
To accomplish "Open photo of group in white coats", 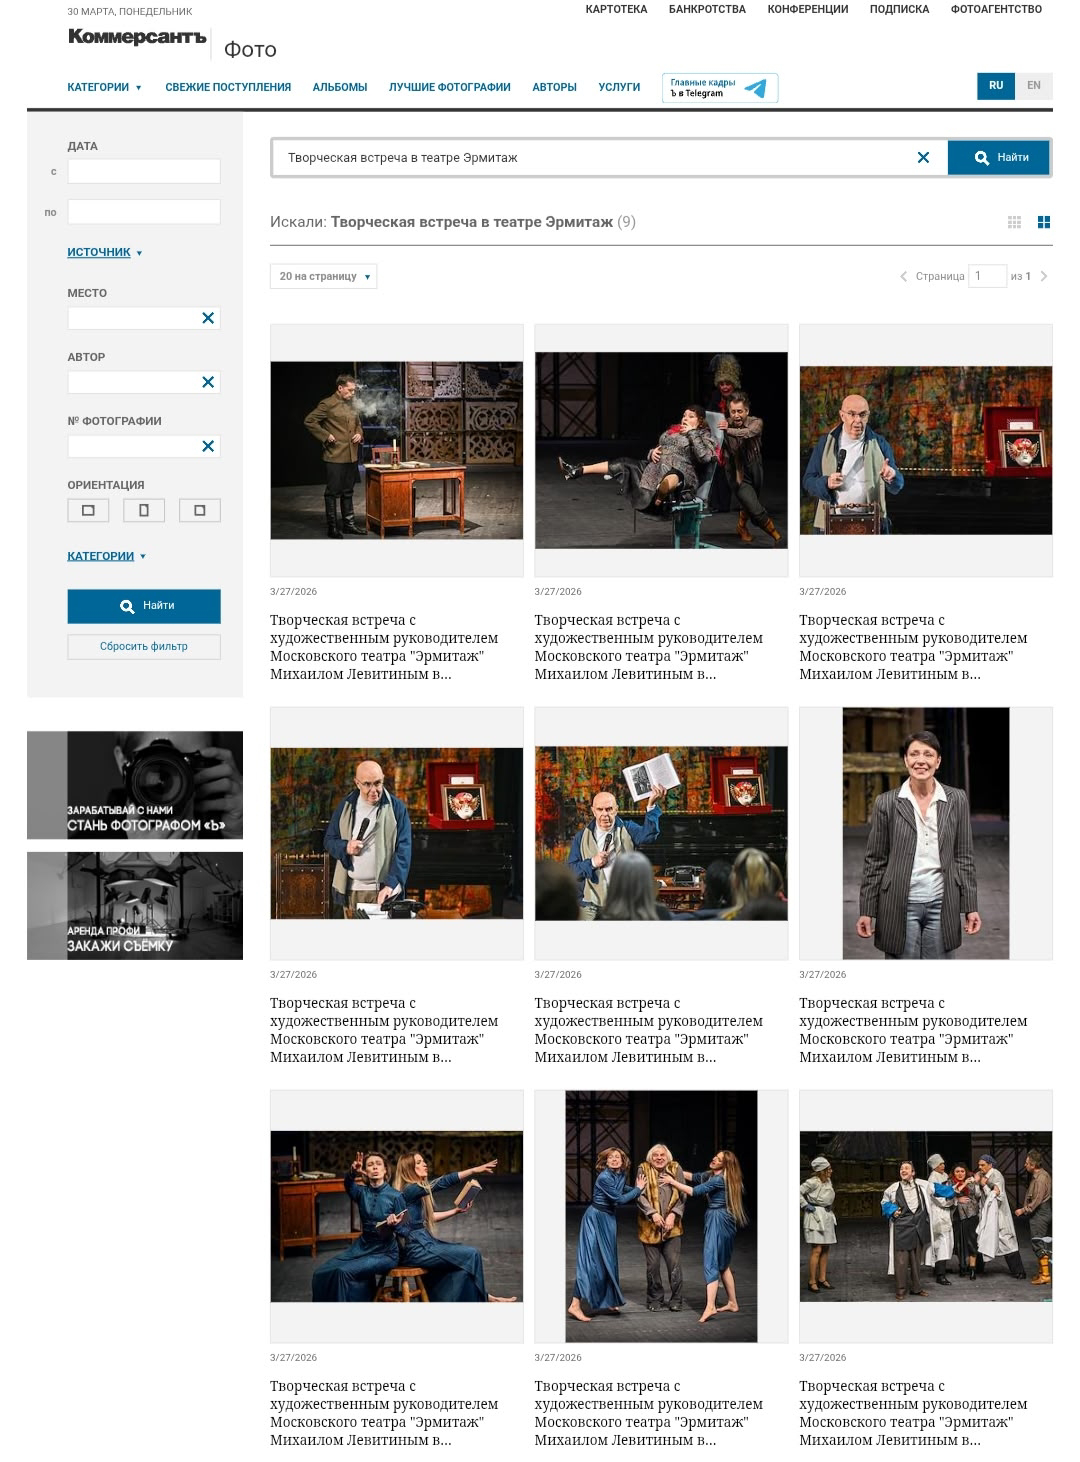I will (926, 1216).
